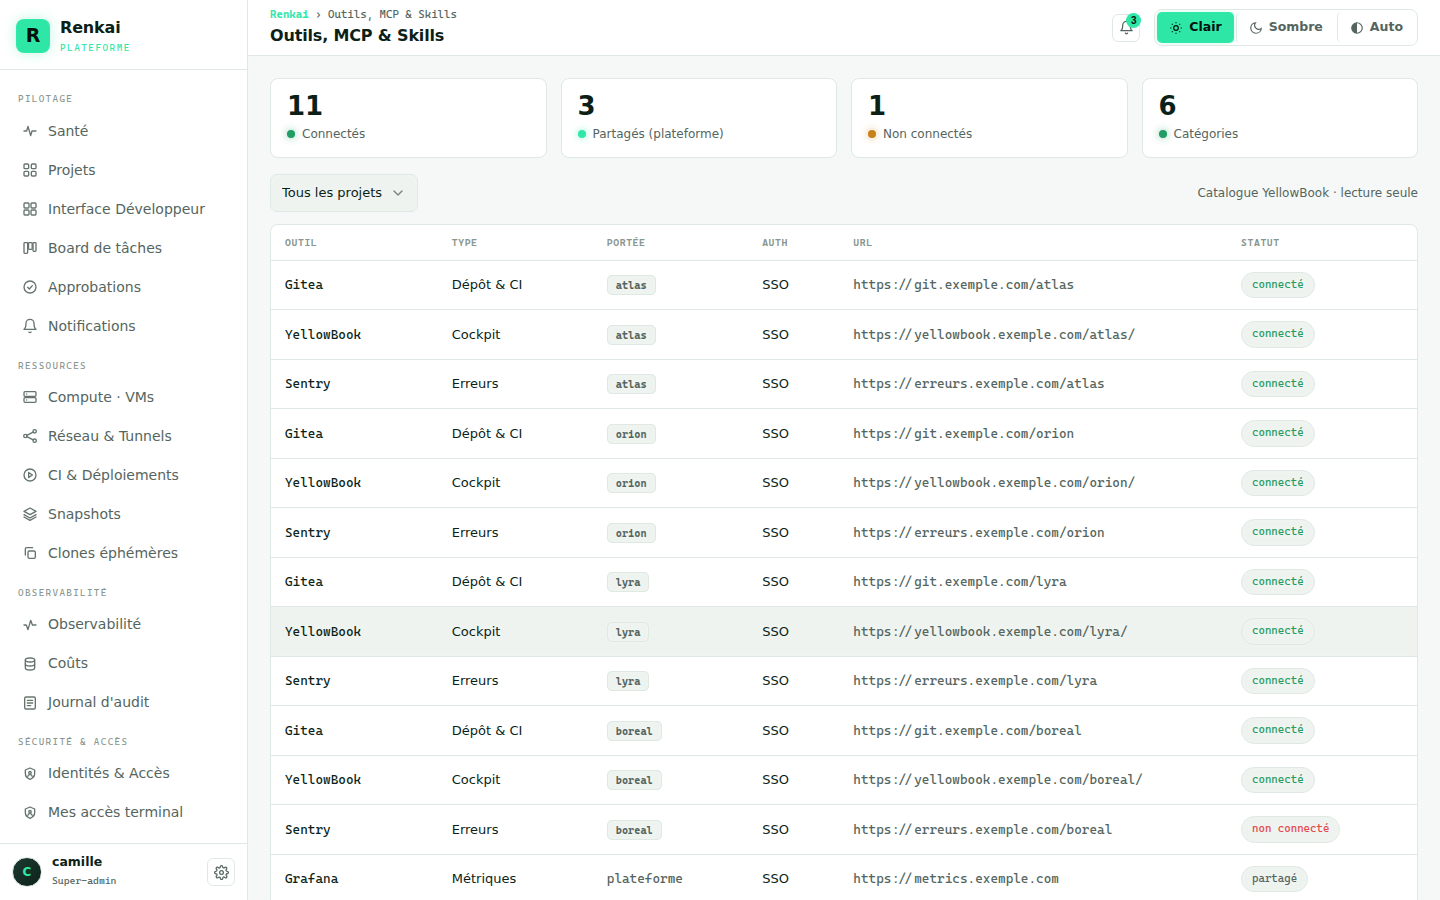Open settings gear next to camille
This screenshot has width=1440, height=900.
pos(221,872)
